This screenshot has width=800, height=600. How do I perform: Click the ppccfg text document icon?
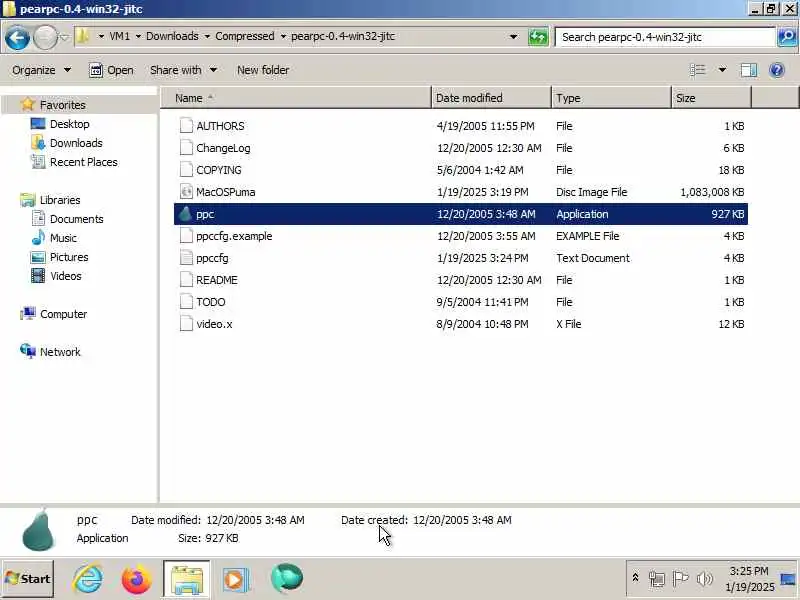tap(186, 258)
